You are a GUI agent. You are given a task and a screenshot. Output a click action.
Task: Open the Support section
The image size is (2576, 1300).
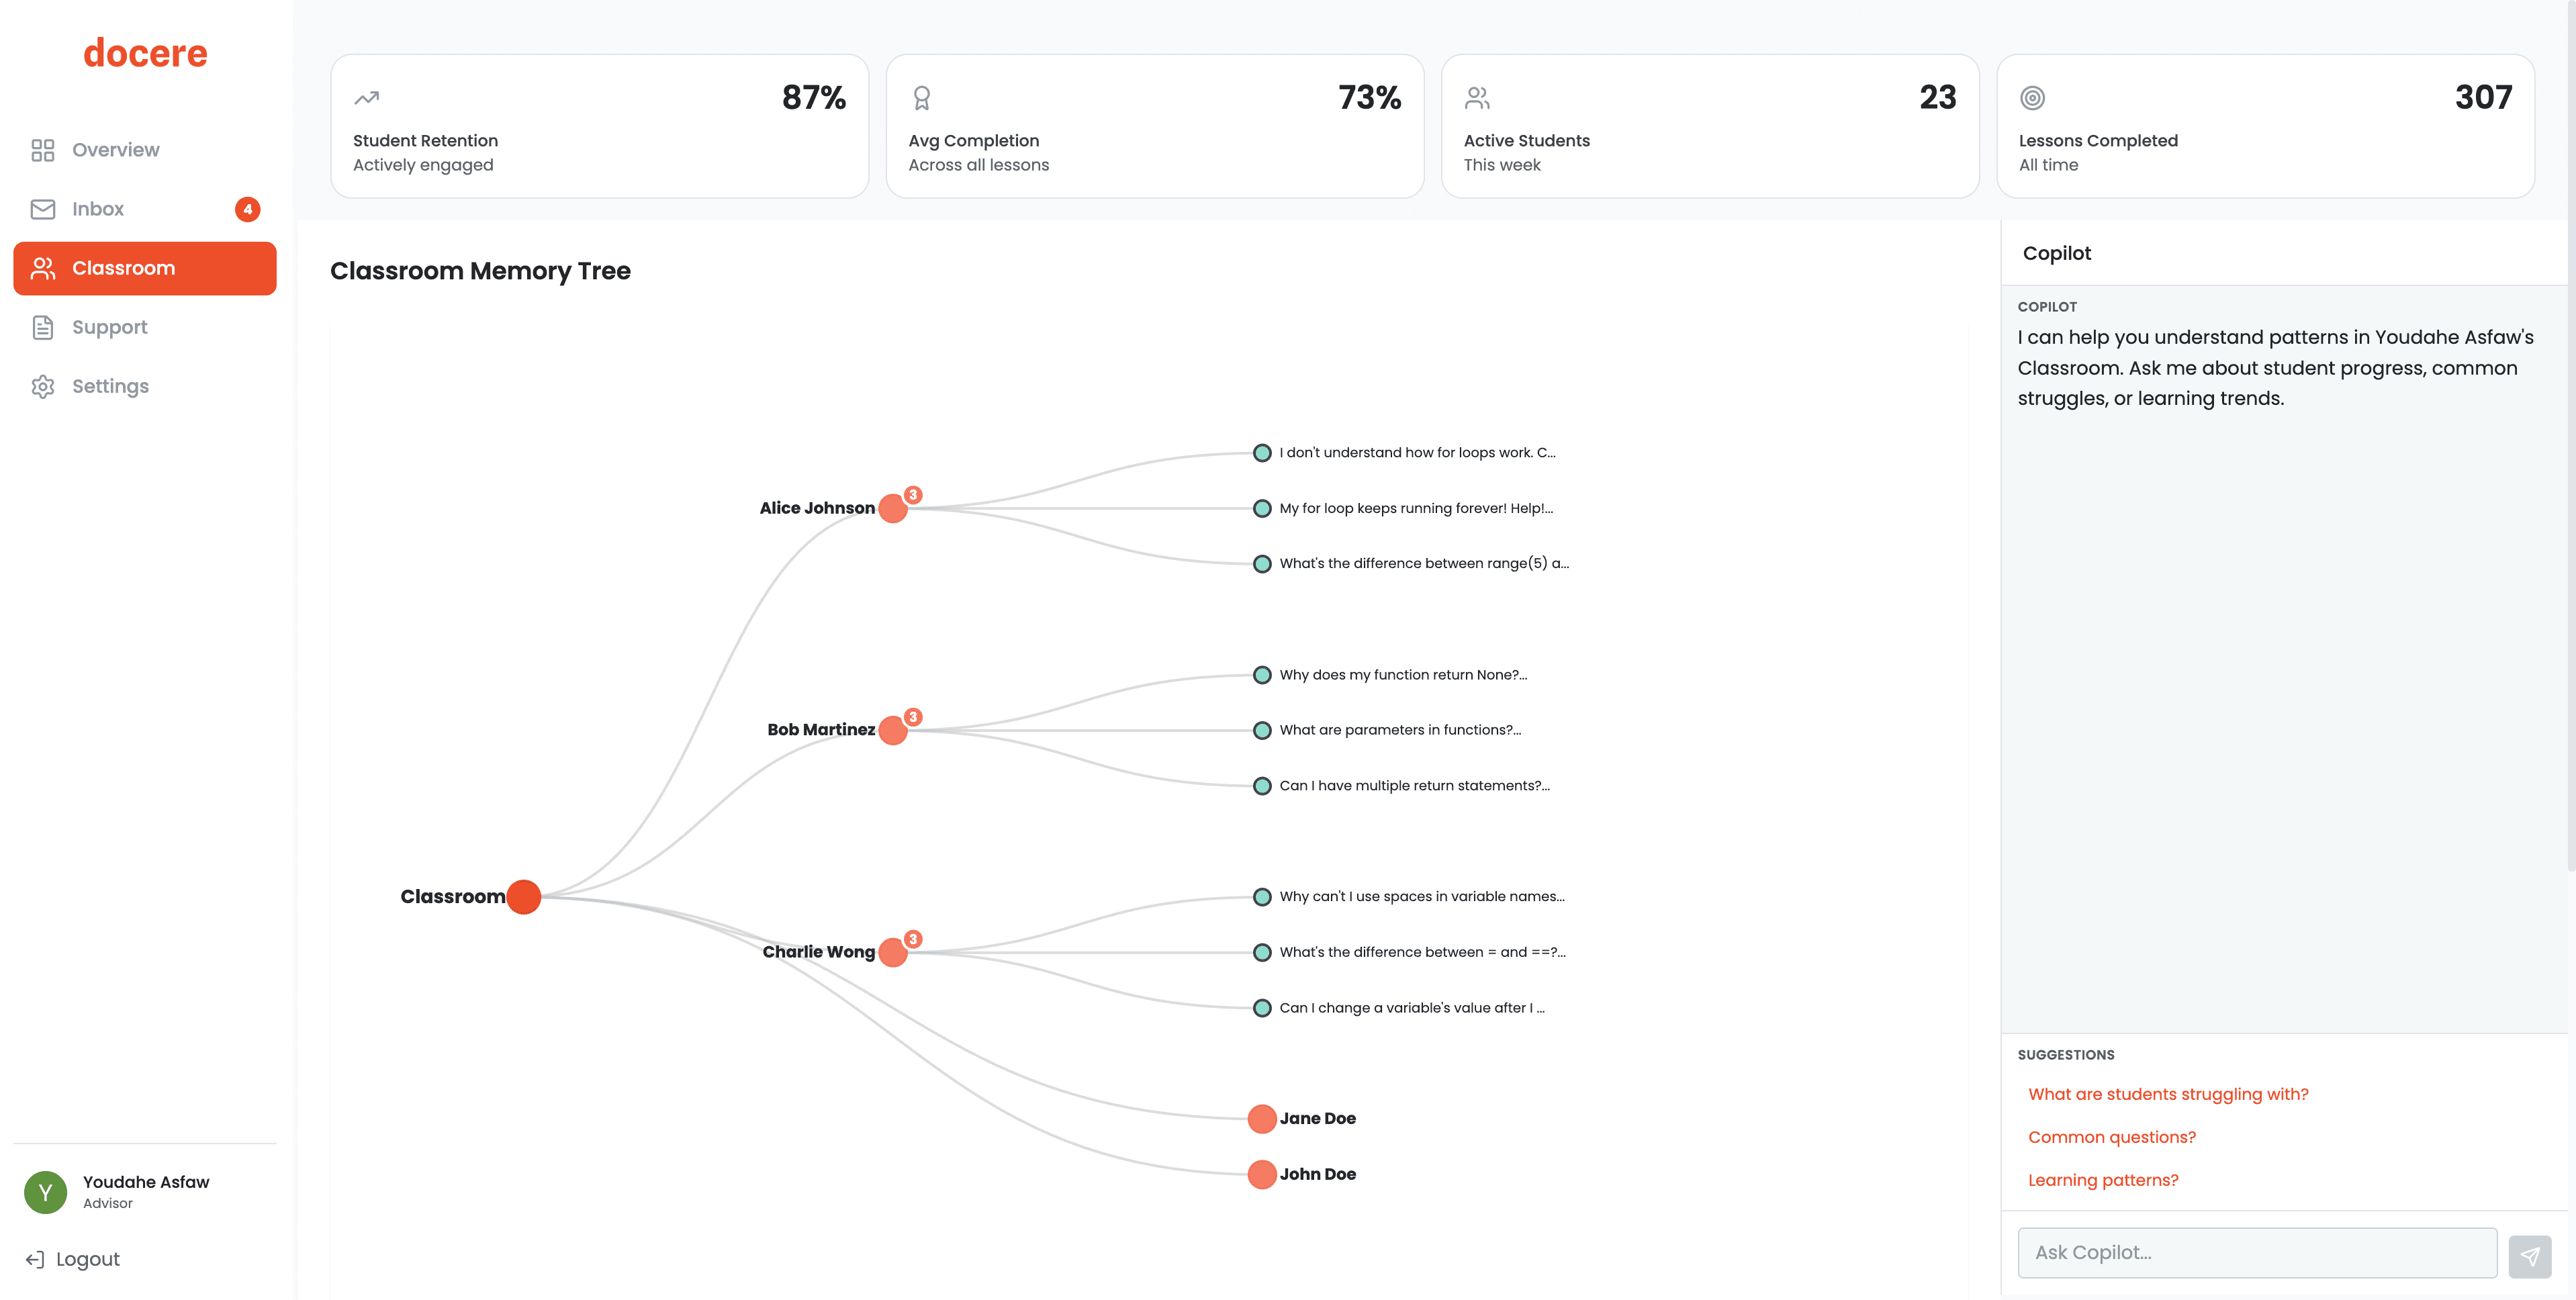(x=109, y=327)
